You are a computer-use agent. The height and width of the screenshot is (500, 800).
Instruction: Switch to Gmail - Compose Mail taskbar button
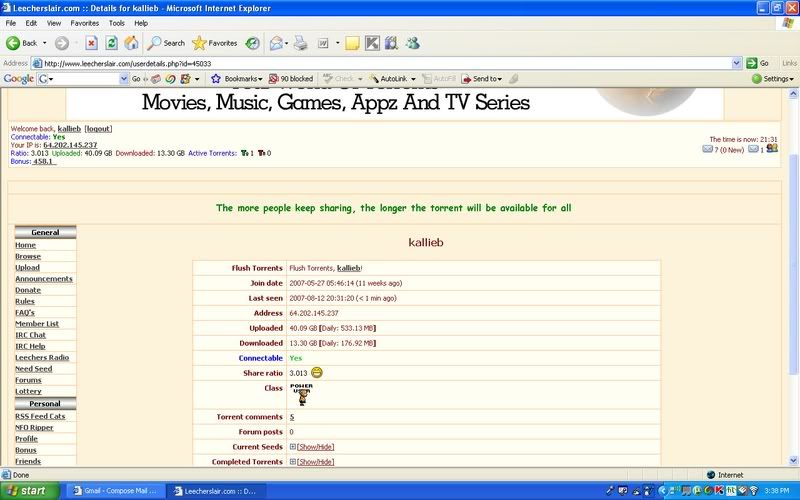(115, 491)
